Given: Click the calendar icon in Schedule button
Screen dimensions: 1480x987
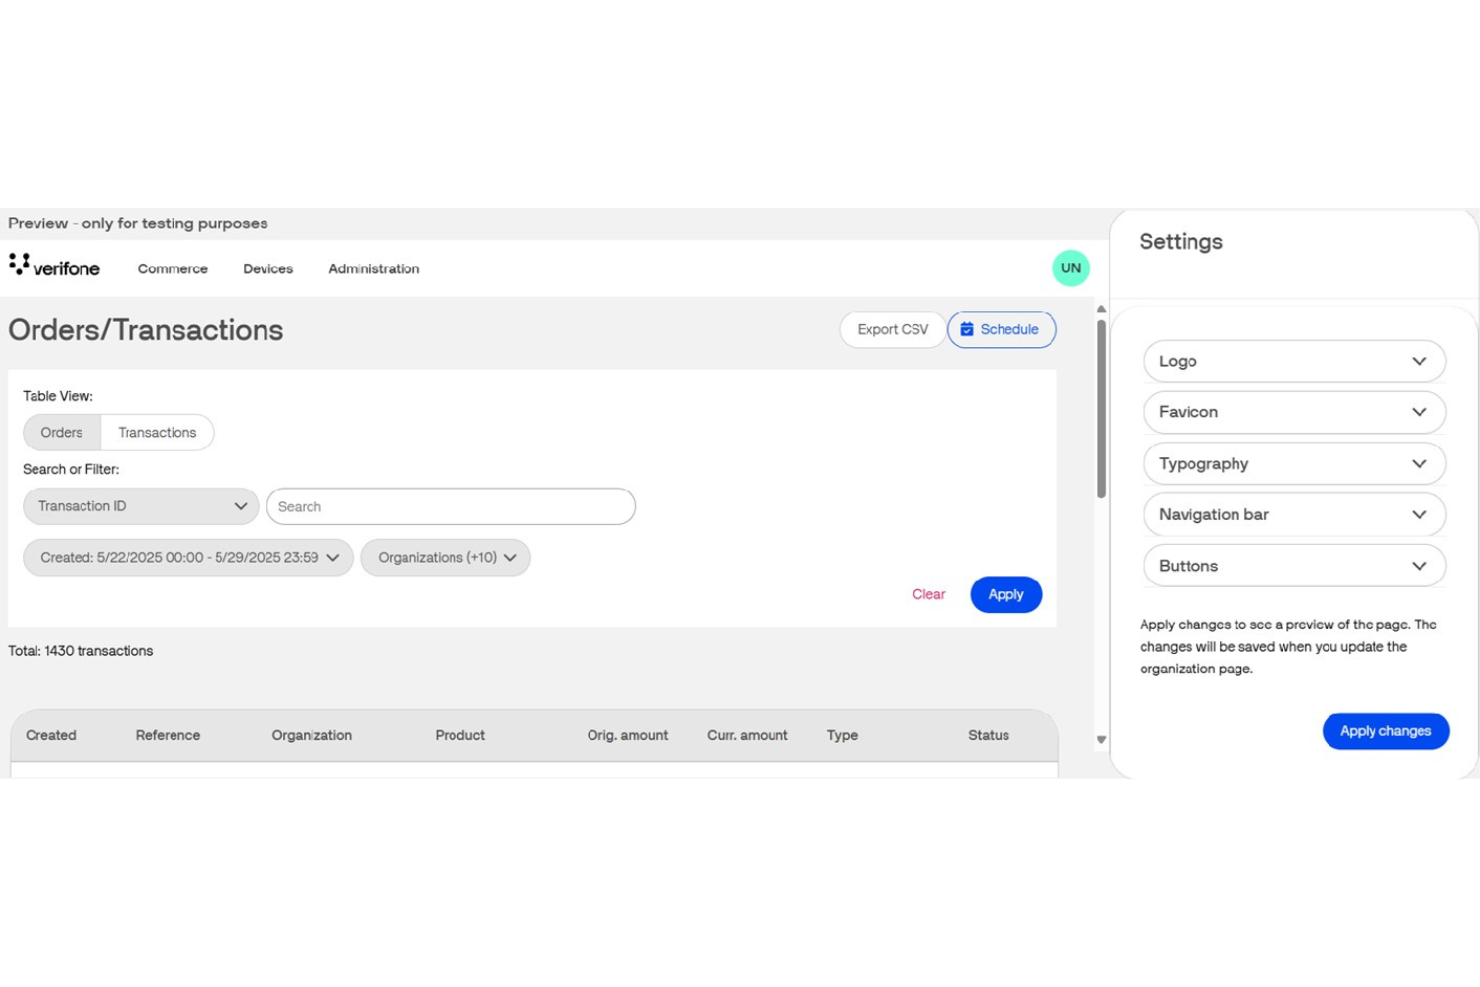Looking at the screenshot, I should coord(967,329).
